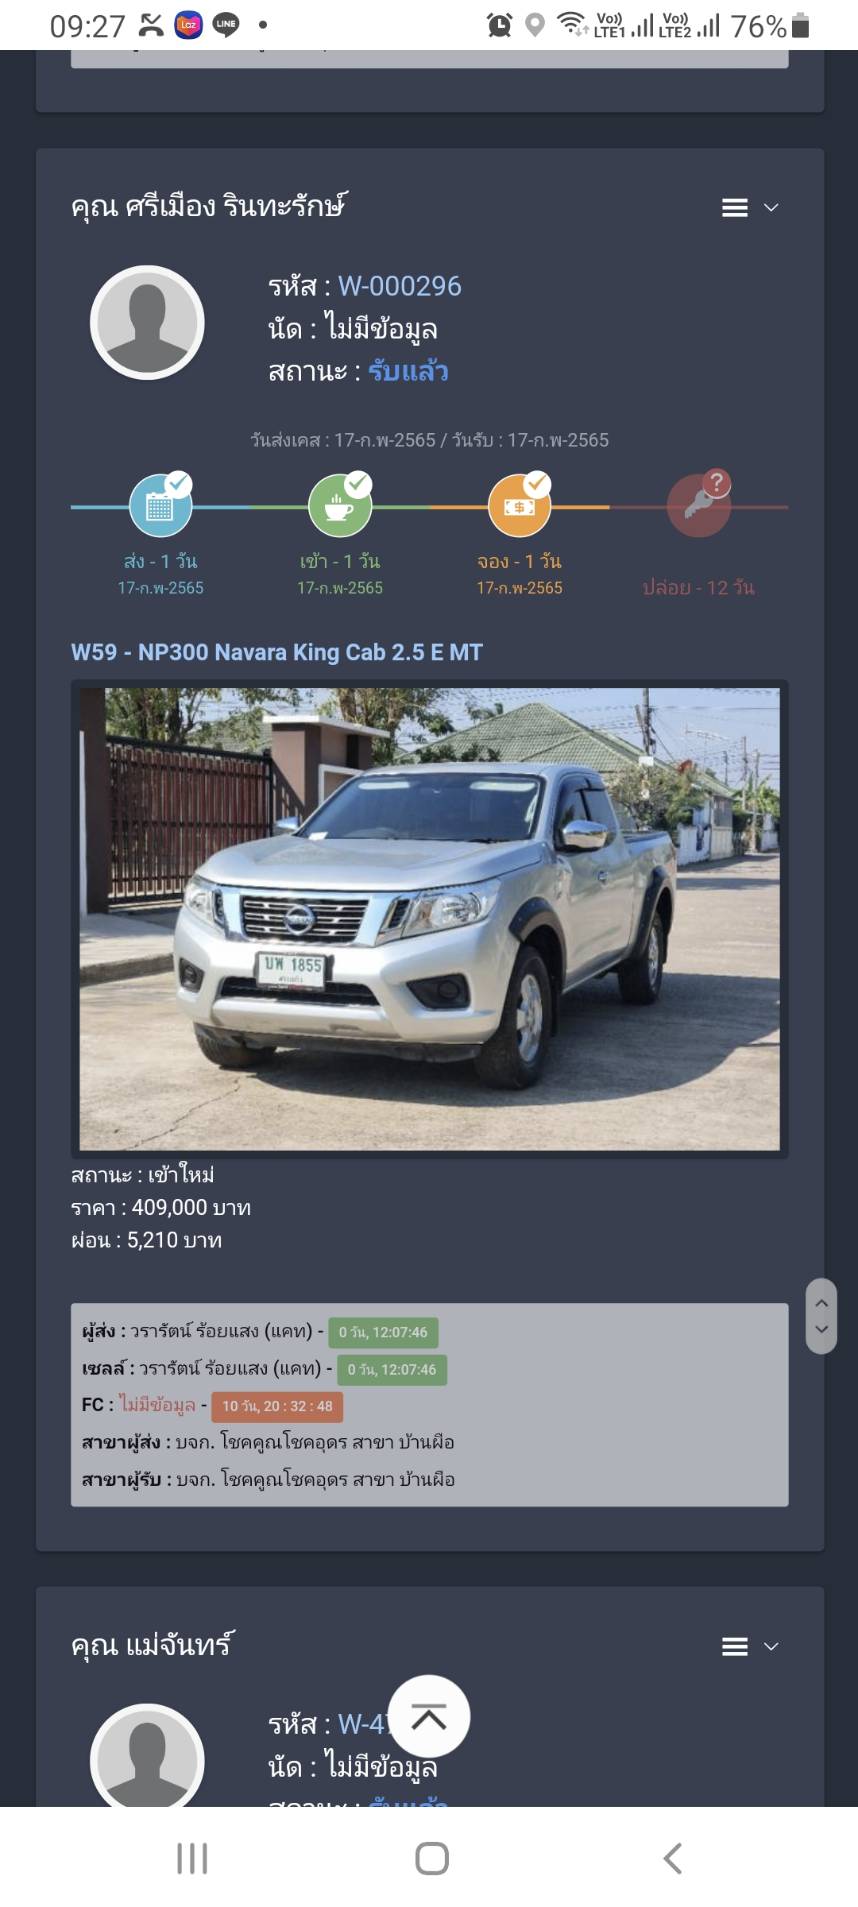The height and width of the screenshot is (1907, 858).
Task: Open the hamburger menu on ศรีเมือง card
Action: coord(735,208)
